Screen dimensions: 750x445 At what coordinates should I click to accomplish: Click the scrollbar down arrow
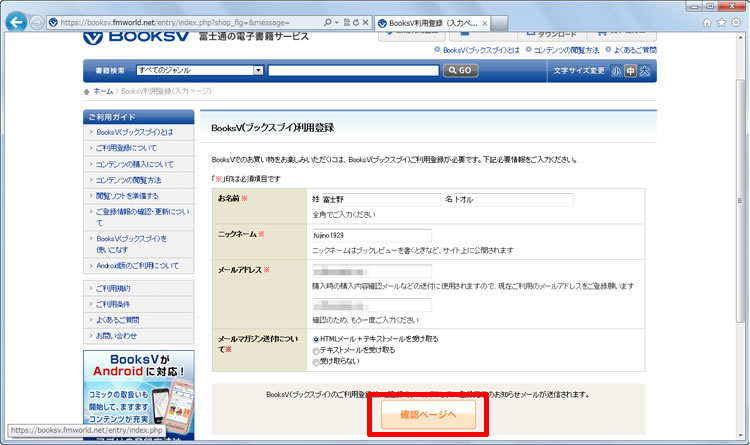point(740,435)
